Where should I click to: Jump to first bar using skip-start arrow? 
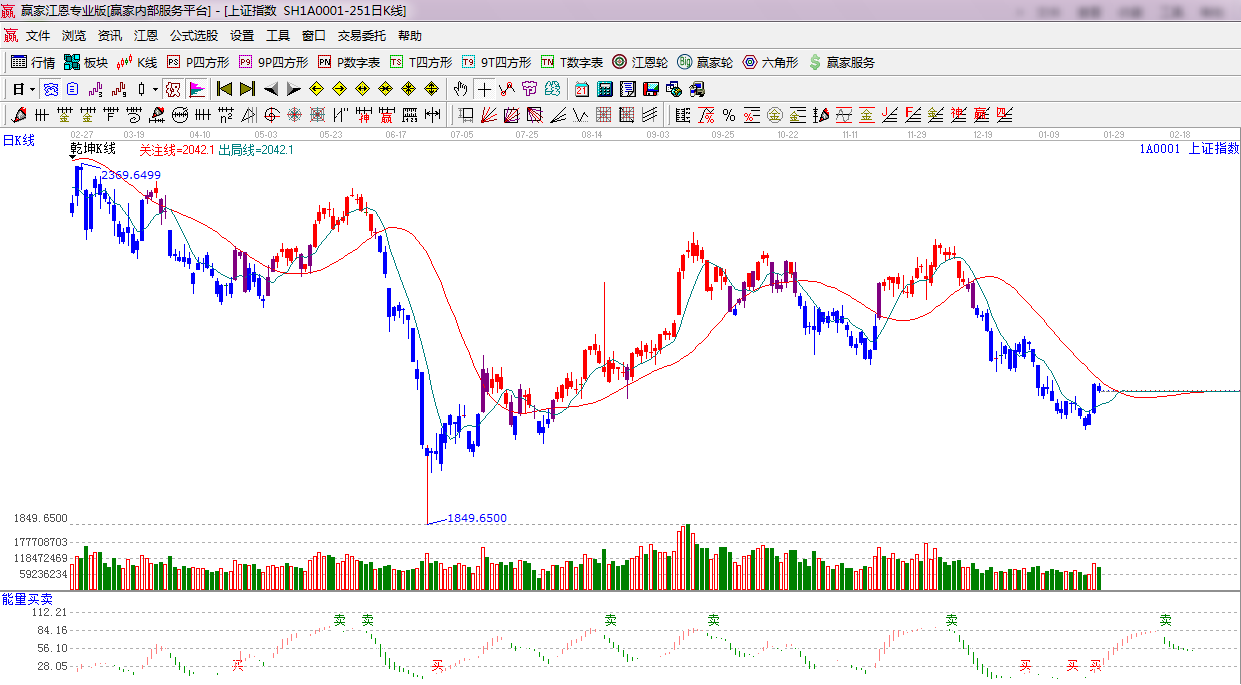coord(224,89)
